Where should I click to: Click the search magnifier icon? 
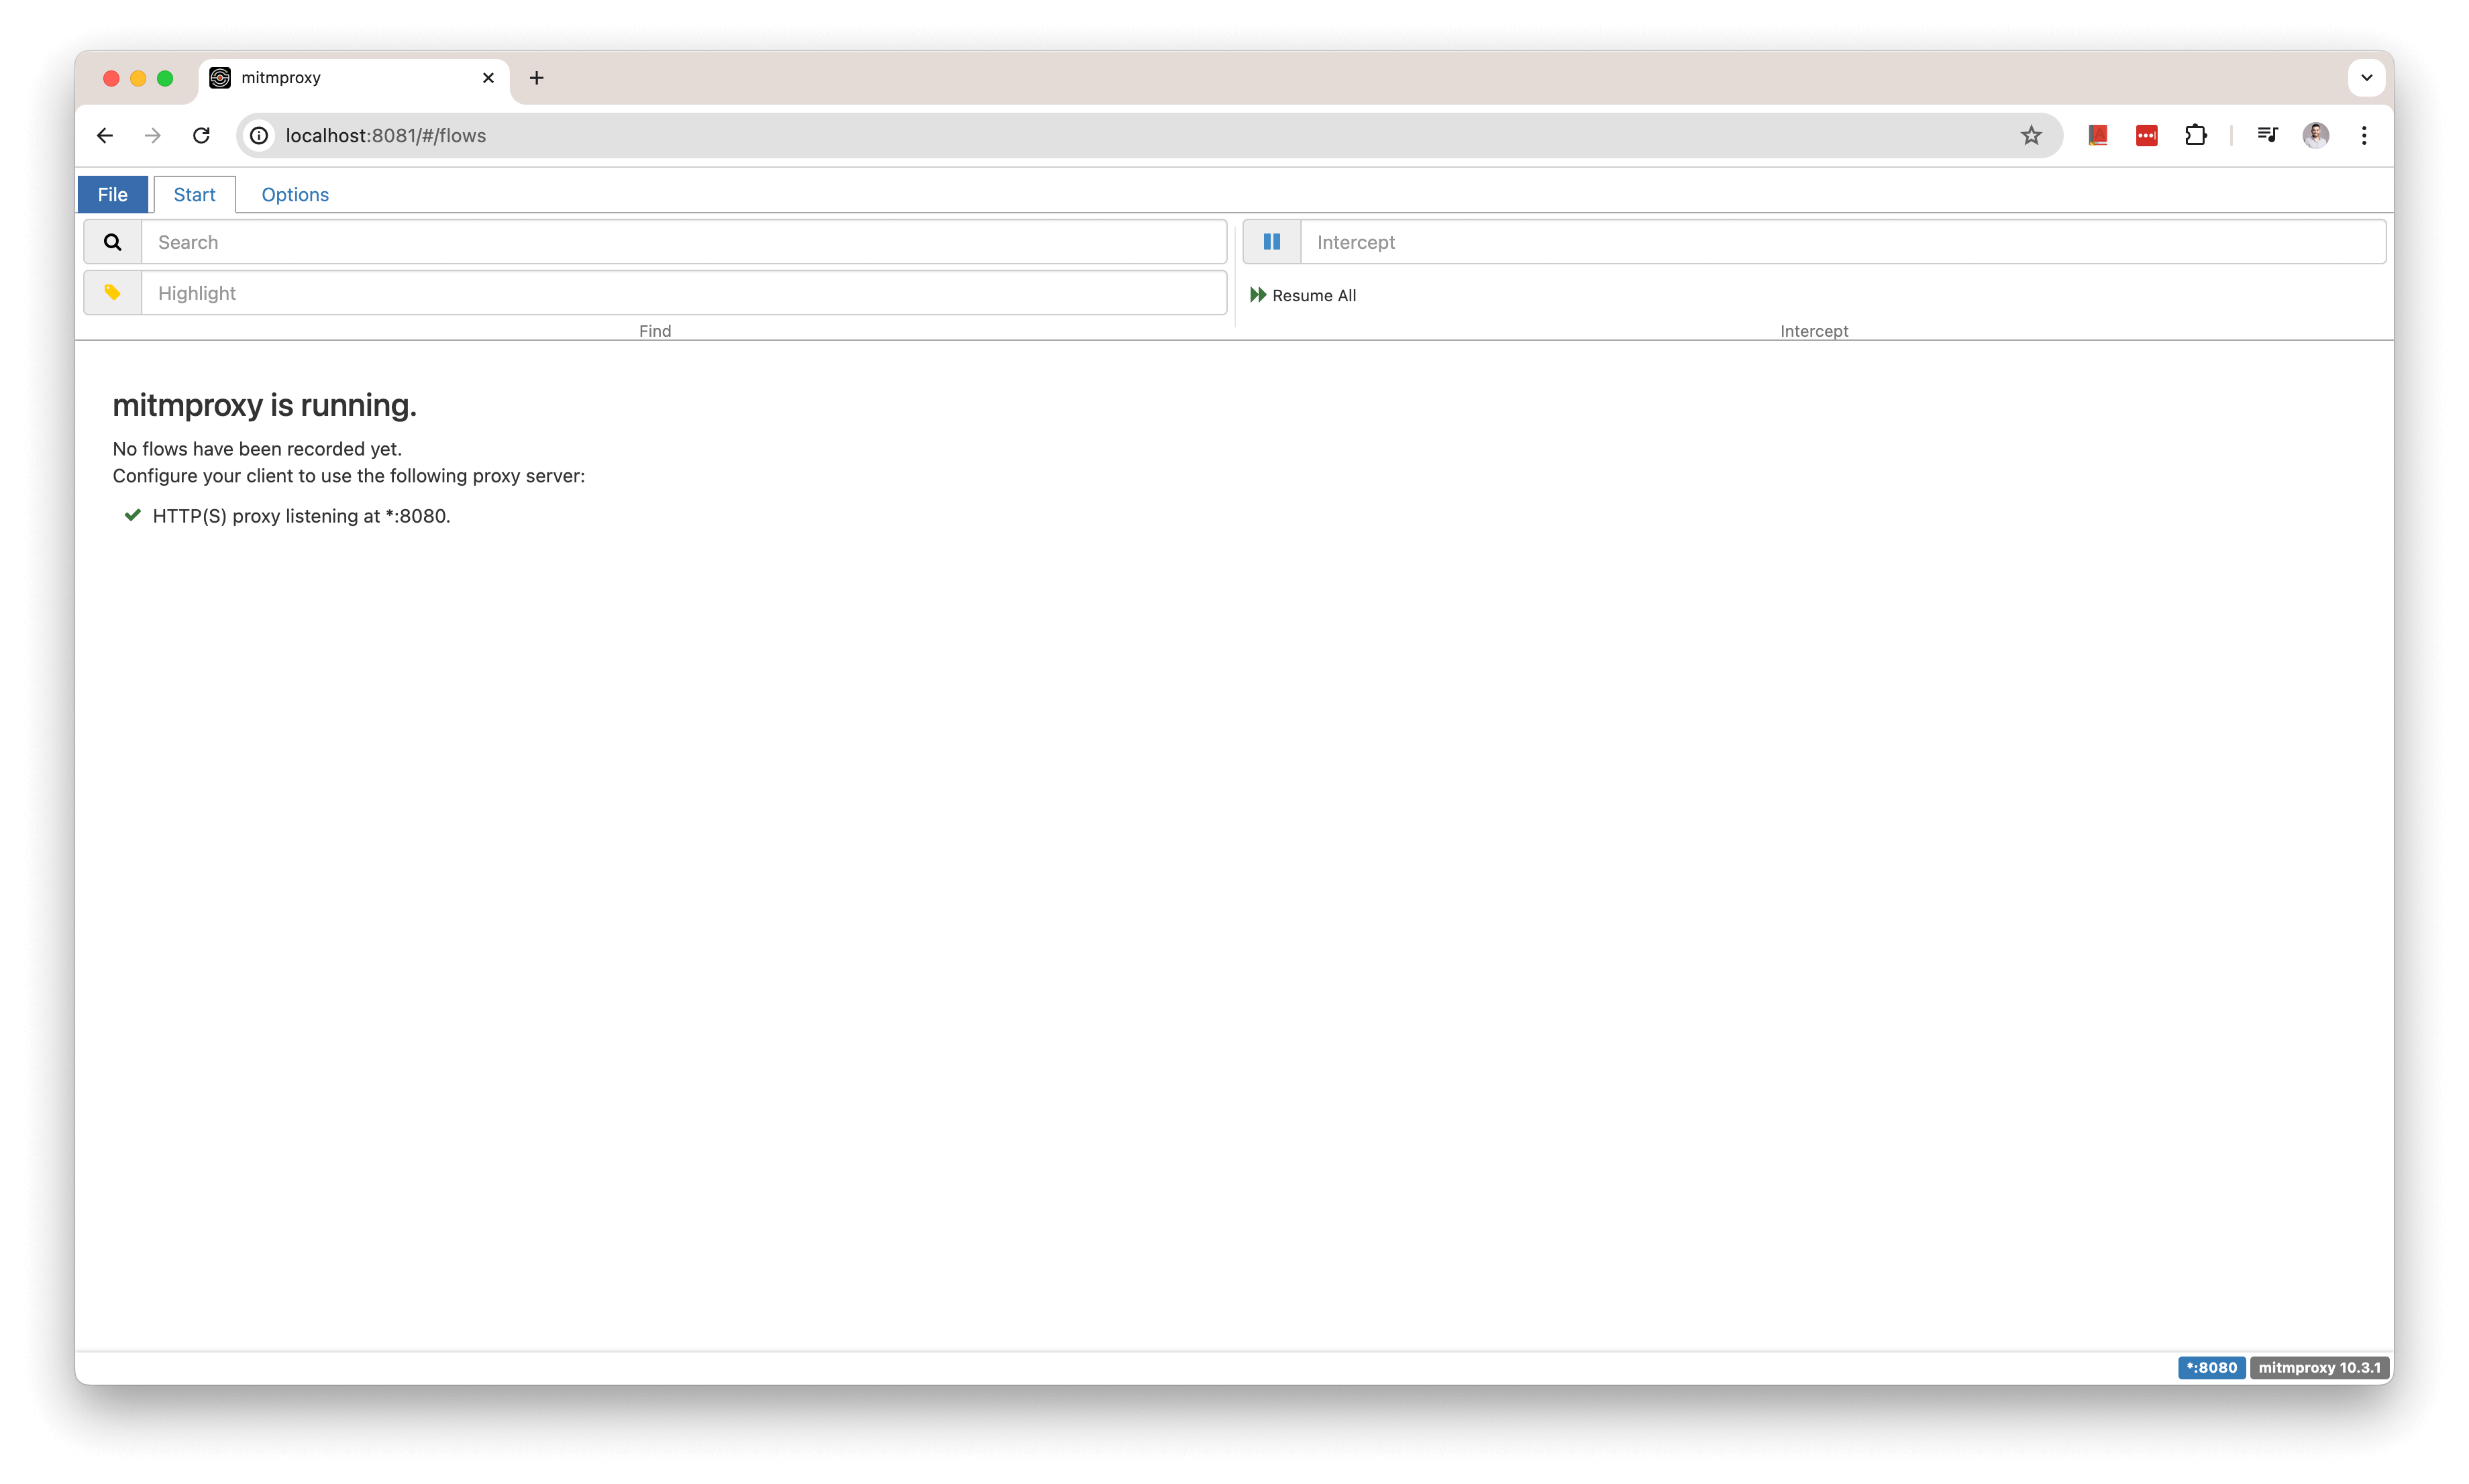point(113,242)
